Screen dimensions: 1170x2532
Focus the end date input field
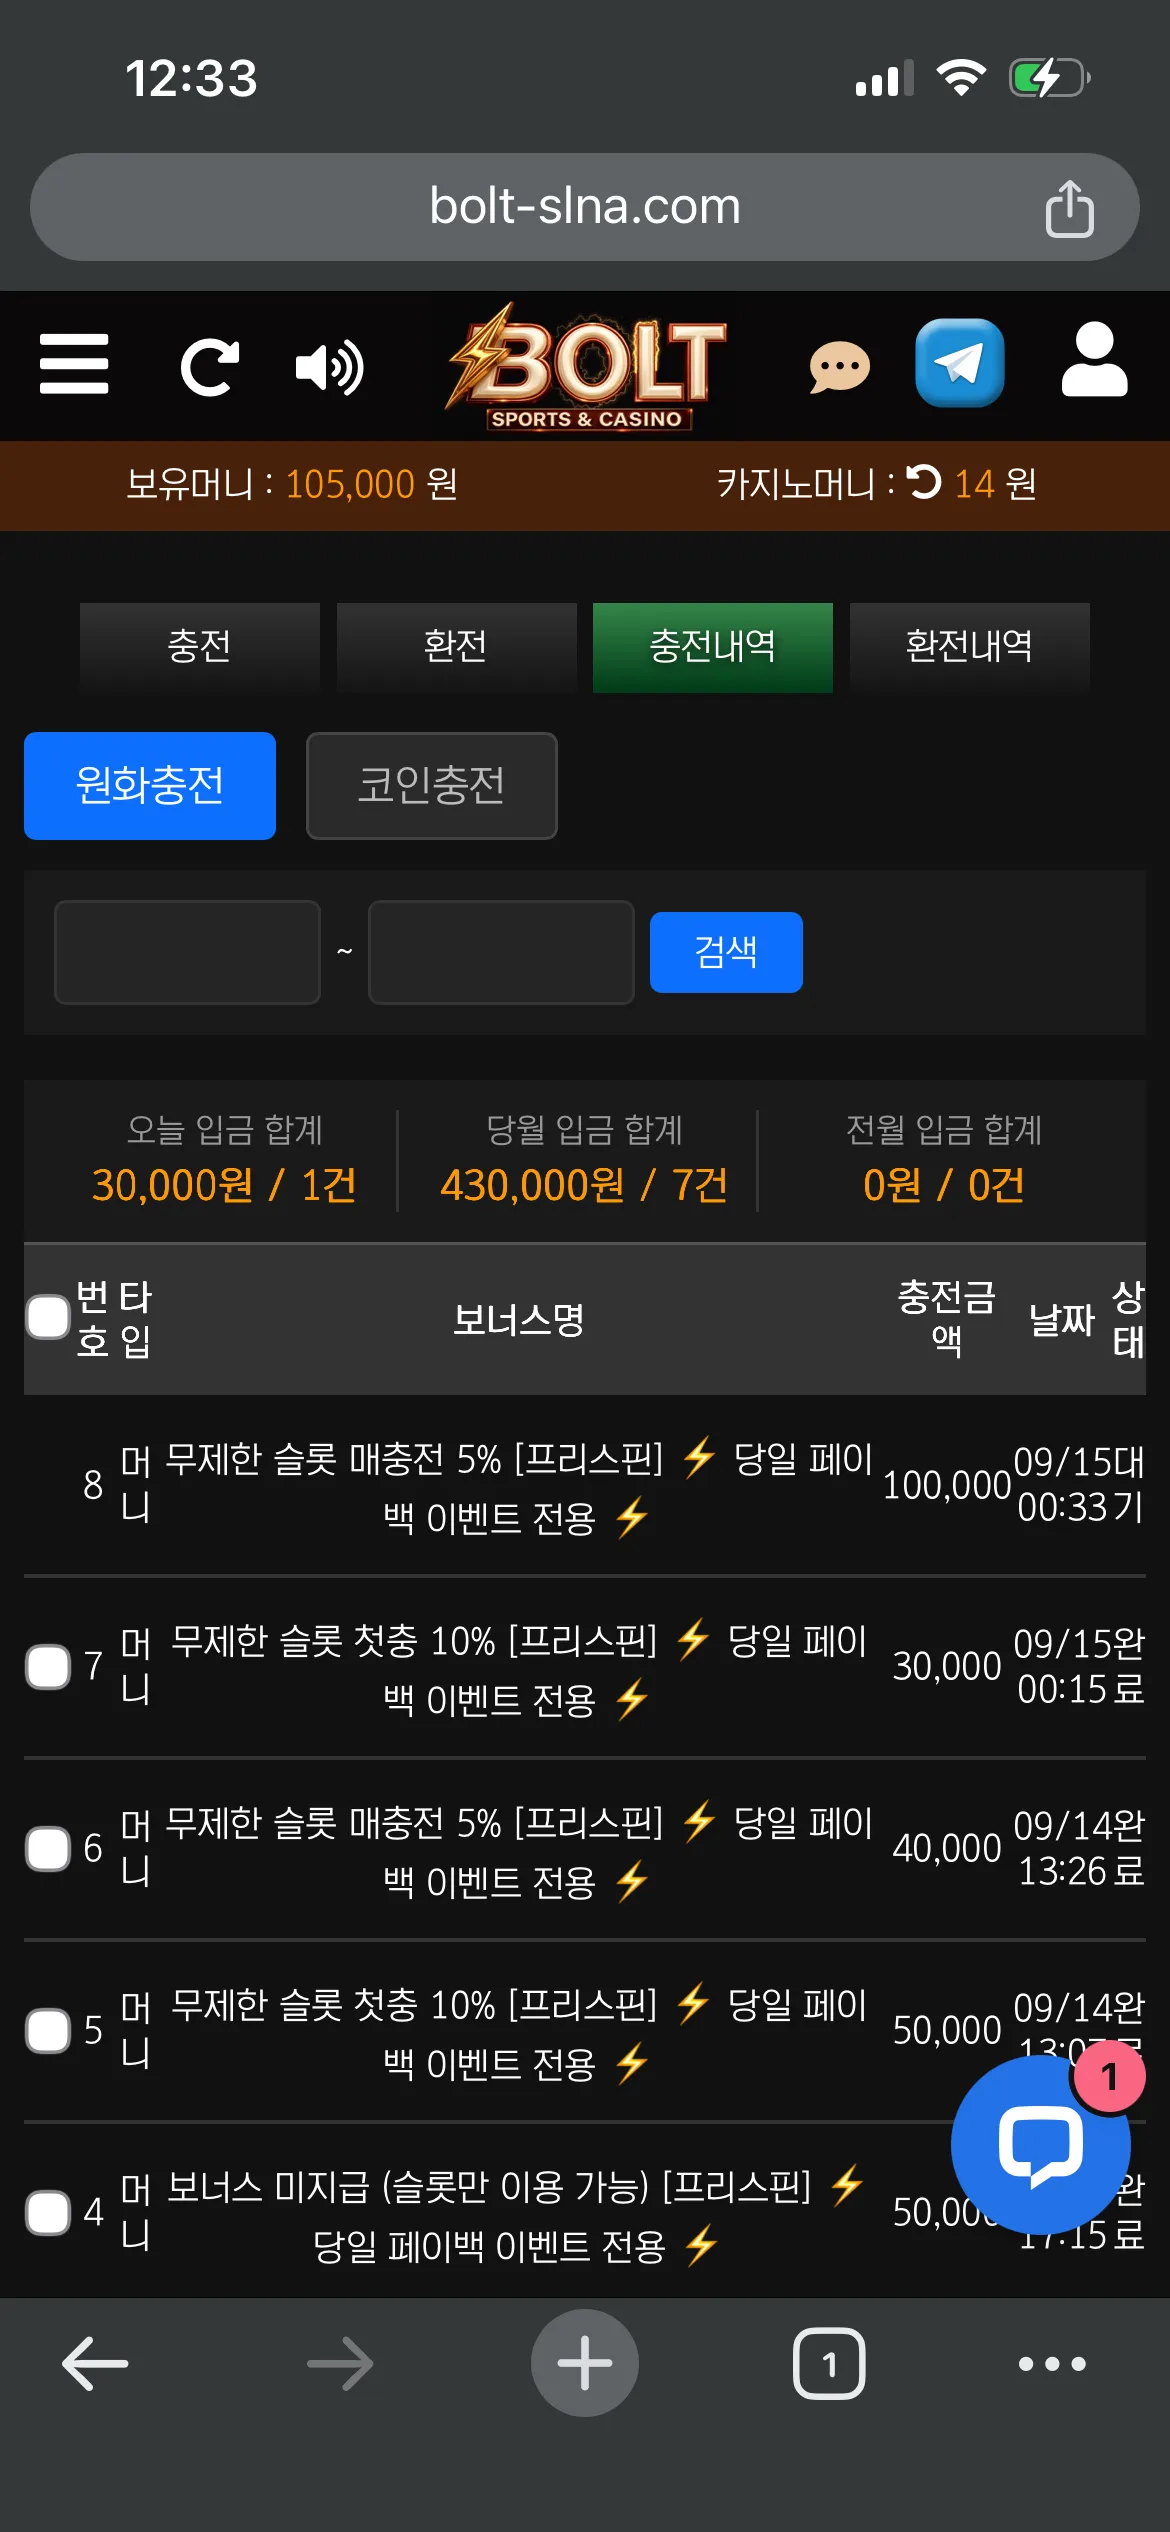[x=501, y=952]
